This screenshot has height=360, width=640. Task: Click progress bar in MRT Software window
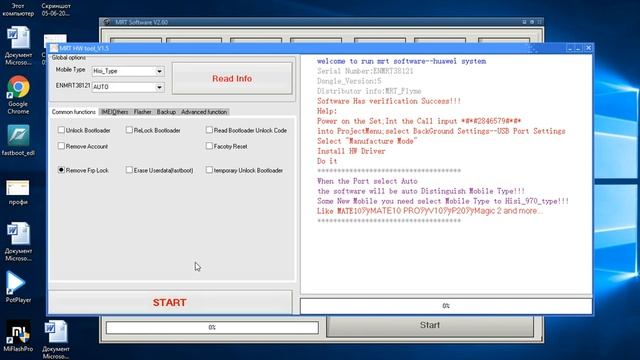click(x=212, y=327)
